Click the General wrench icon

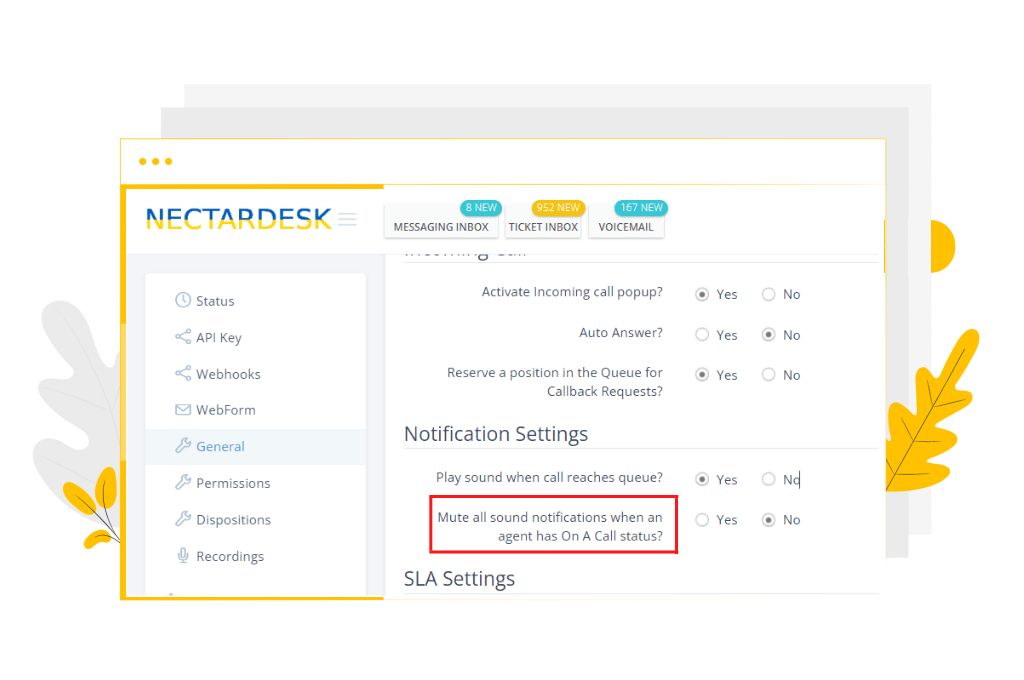click(183, 446)
